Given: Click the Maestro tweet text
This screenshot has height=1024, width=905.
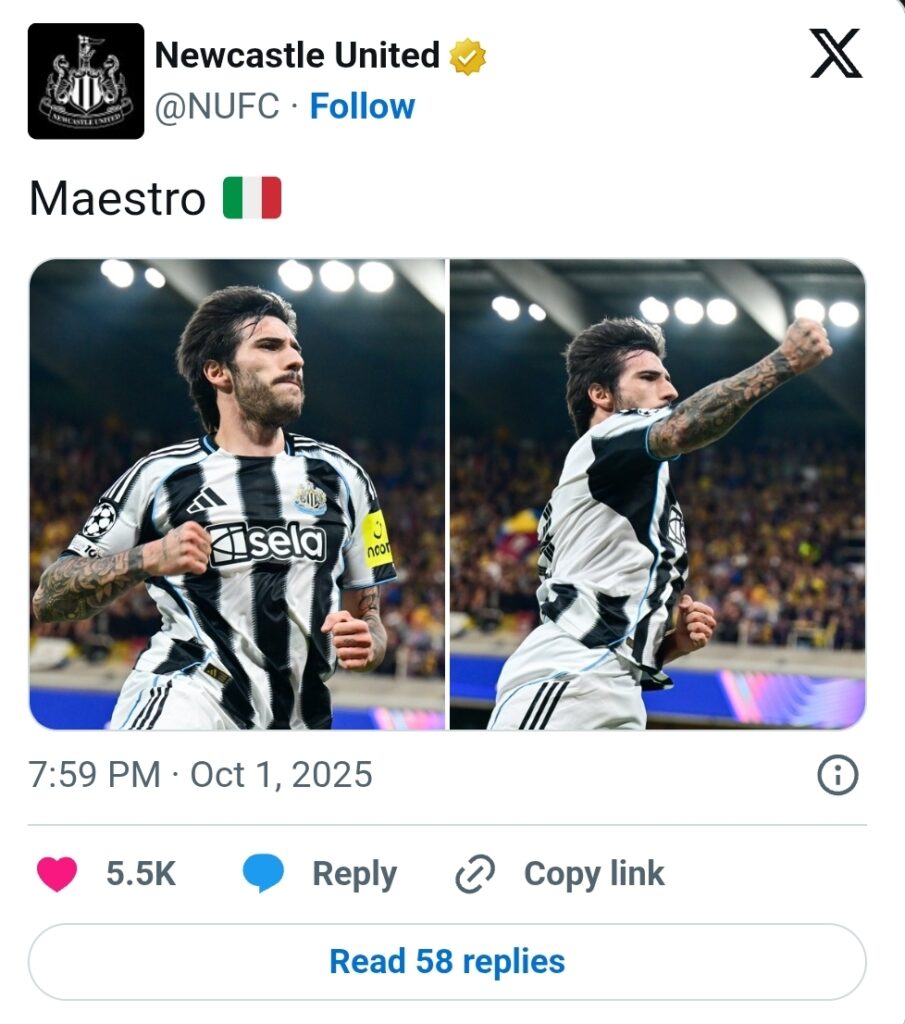Looking at the screenshot, I should pyautogui.click(x=117, y=198).
